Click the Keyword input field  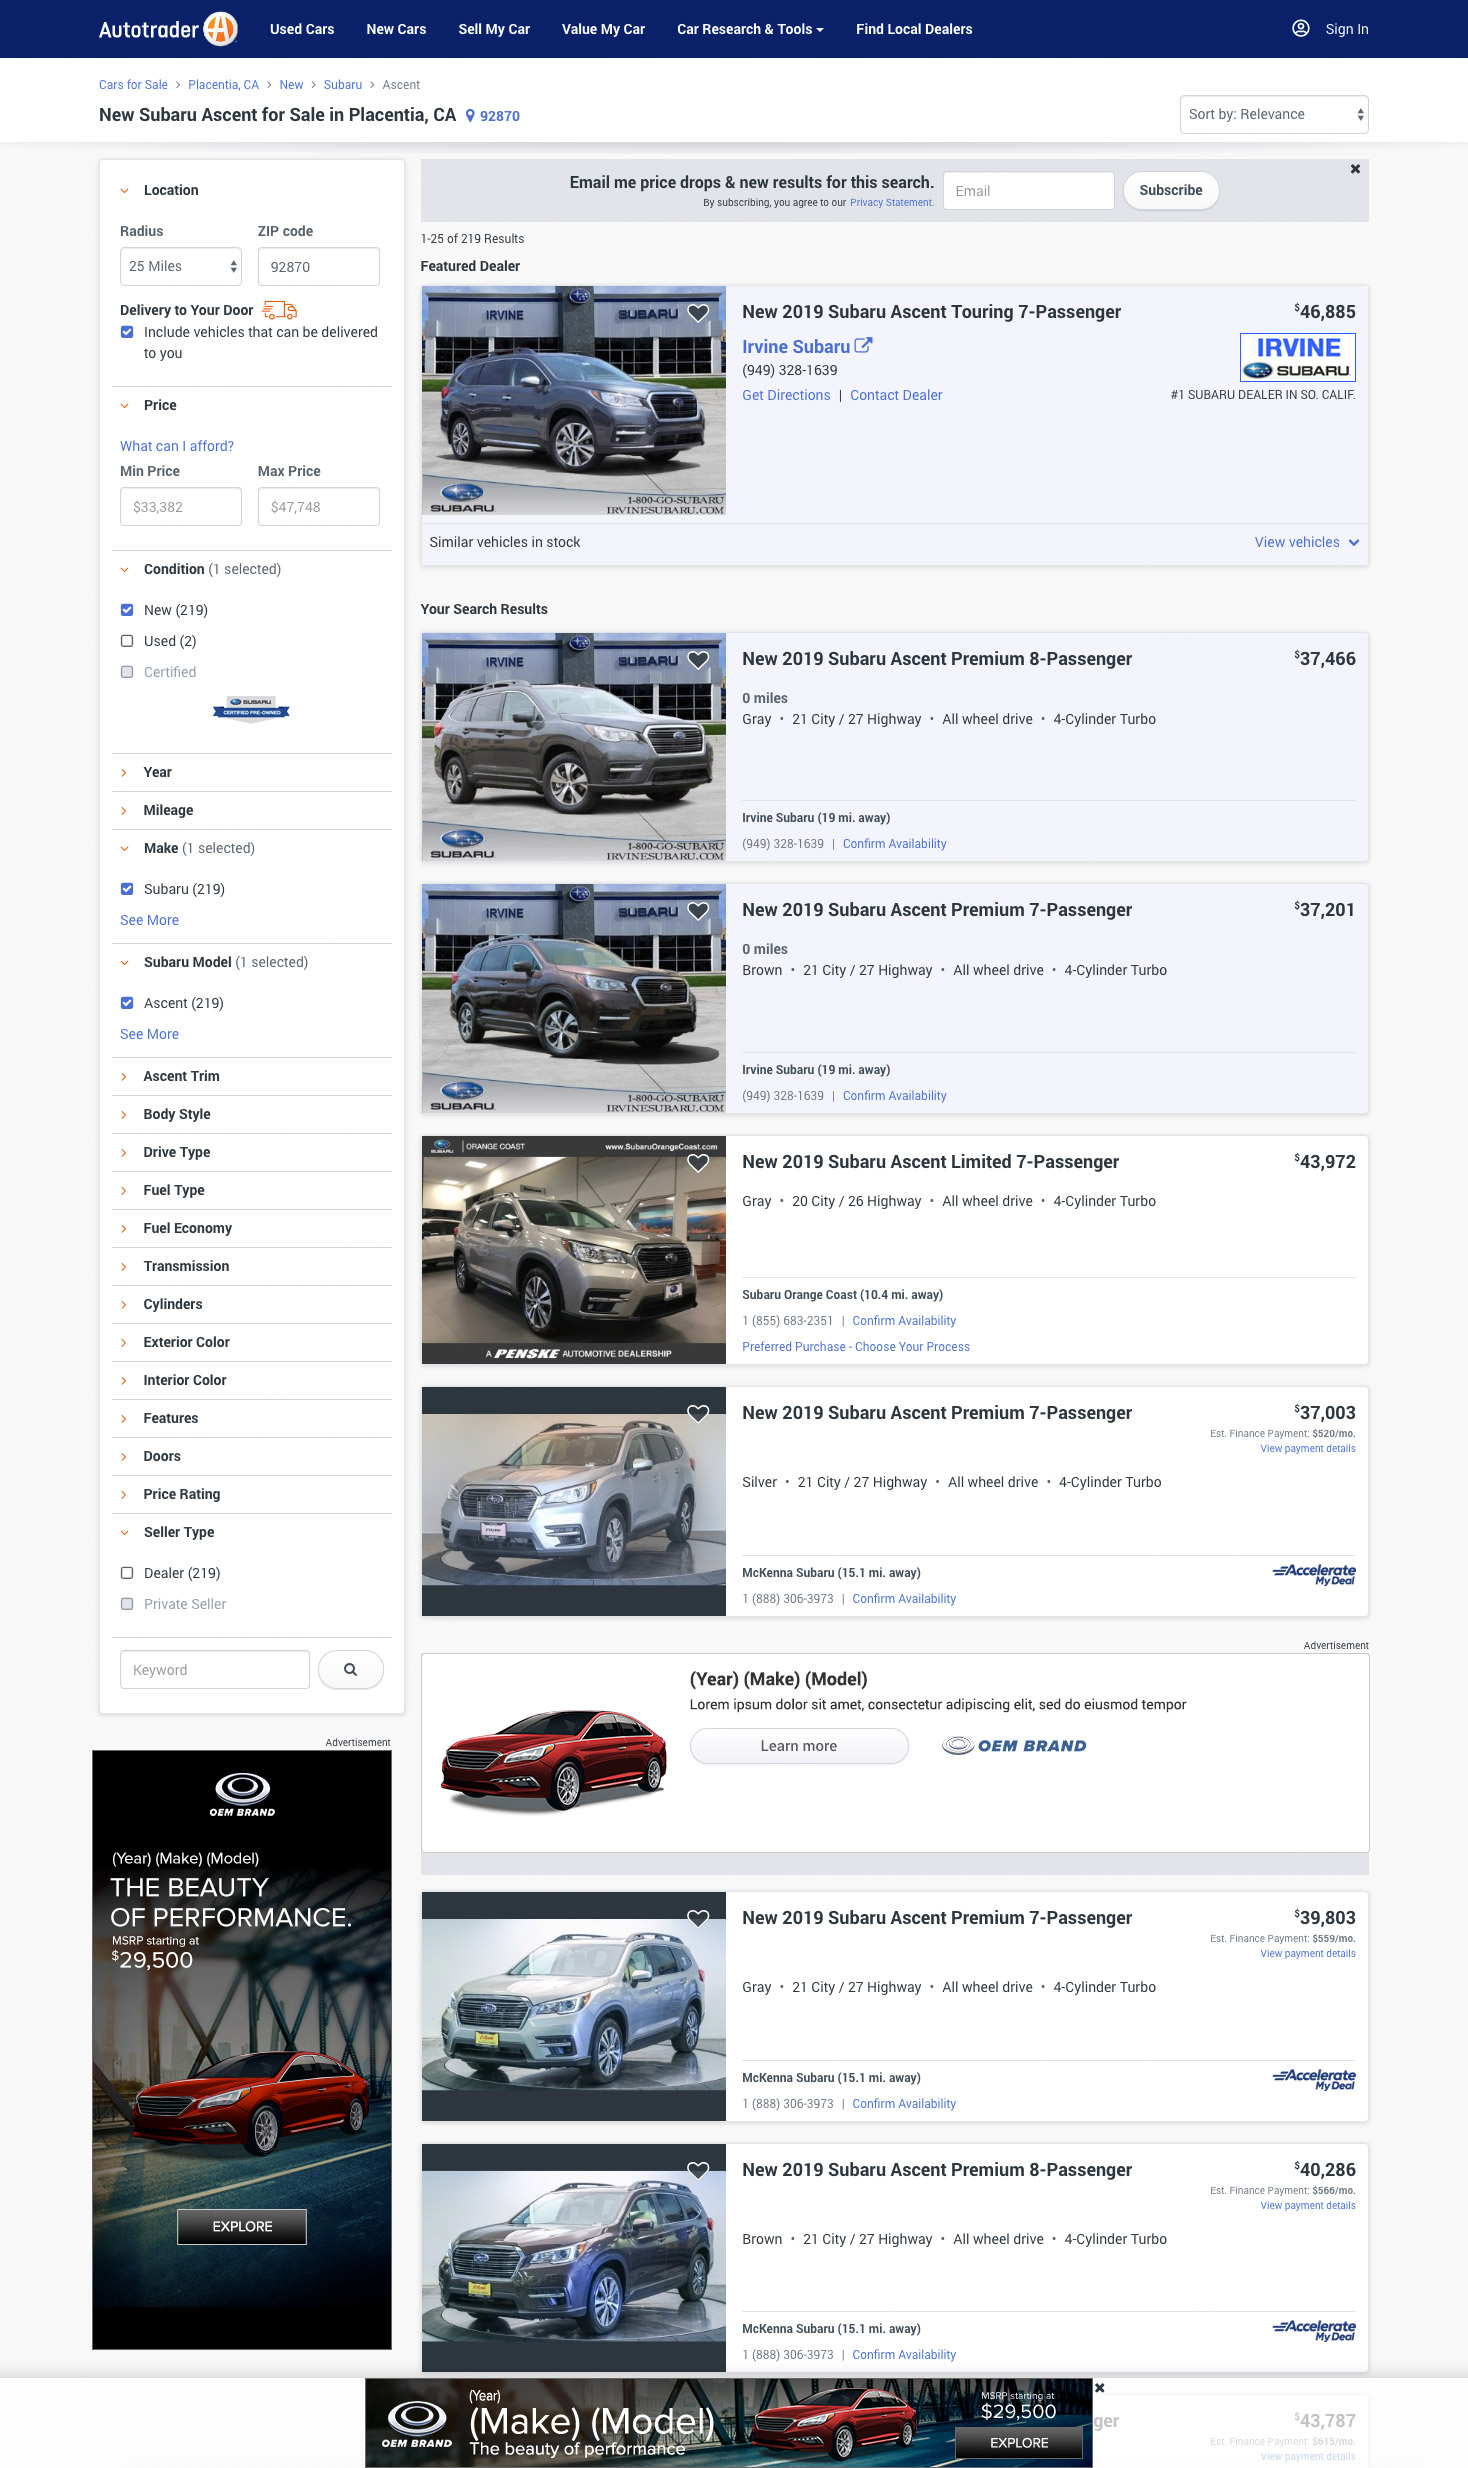[215, 1669]
